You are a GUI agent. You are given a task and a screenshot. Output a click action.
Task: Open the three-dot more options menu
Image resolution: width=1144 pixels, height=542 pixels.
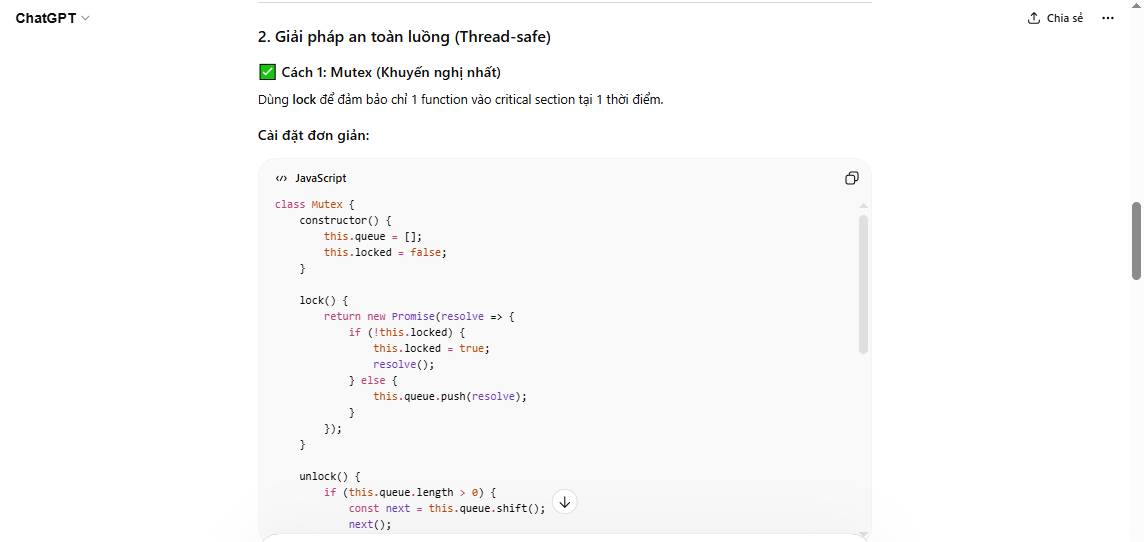pyautogui.click(x=1107, y=18)
